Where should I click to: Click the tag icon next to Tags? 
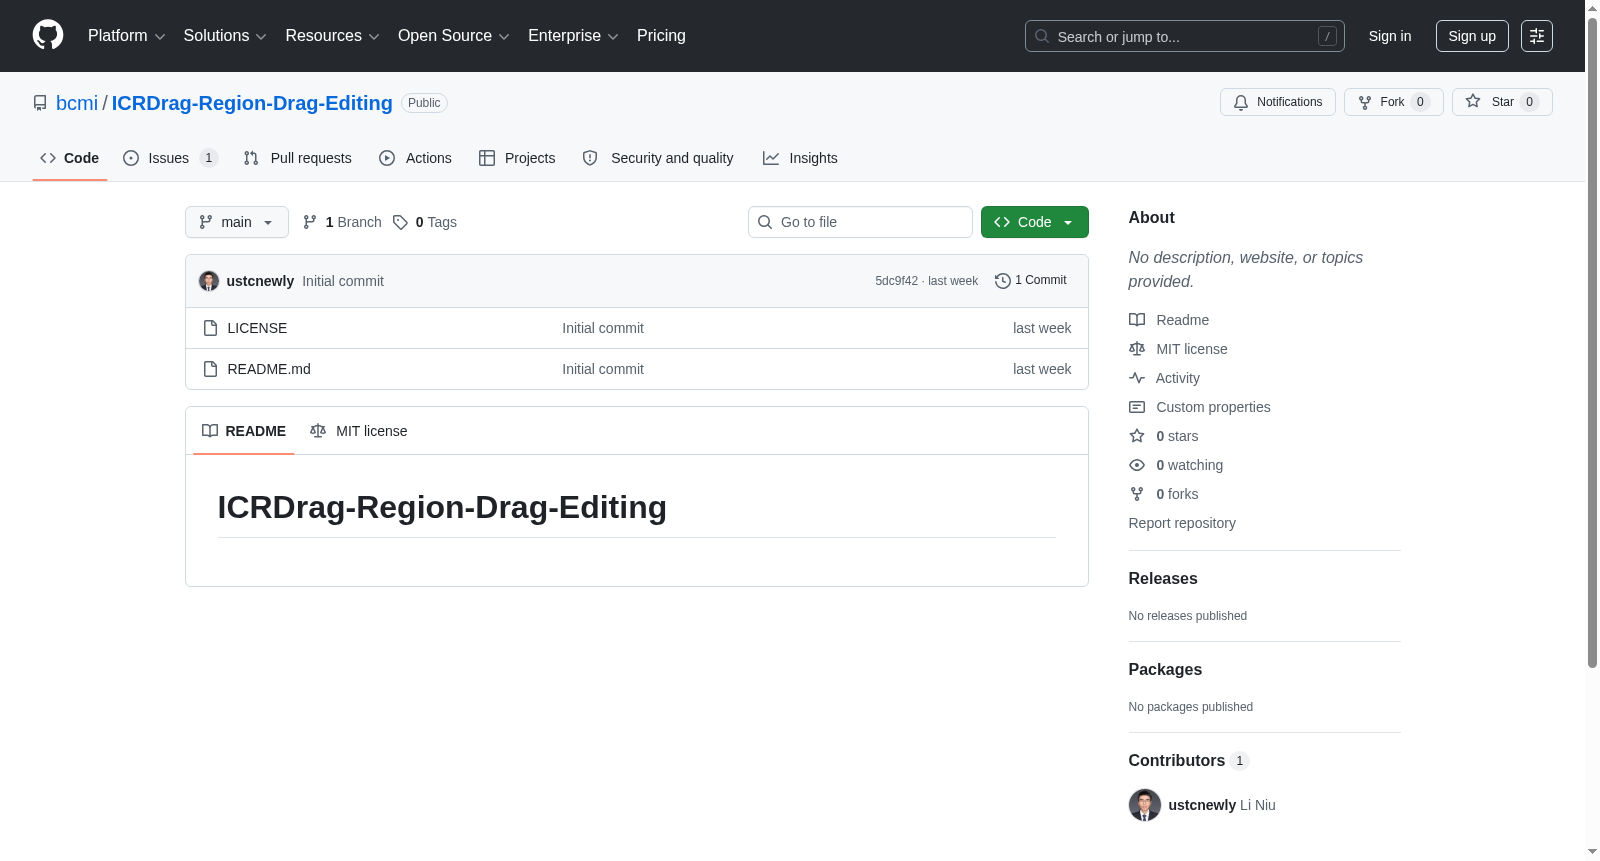click(400, 222)
